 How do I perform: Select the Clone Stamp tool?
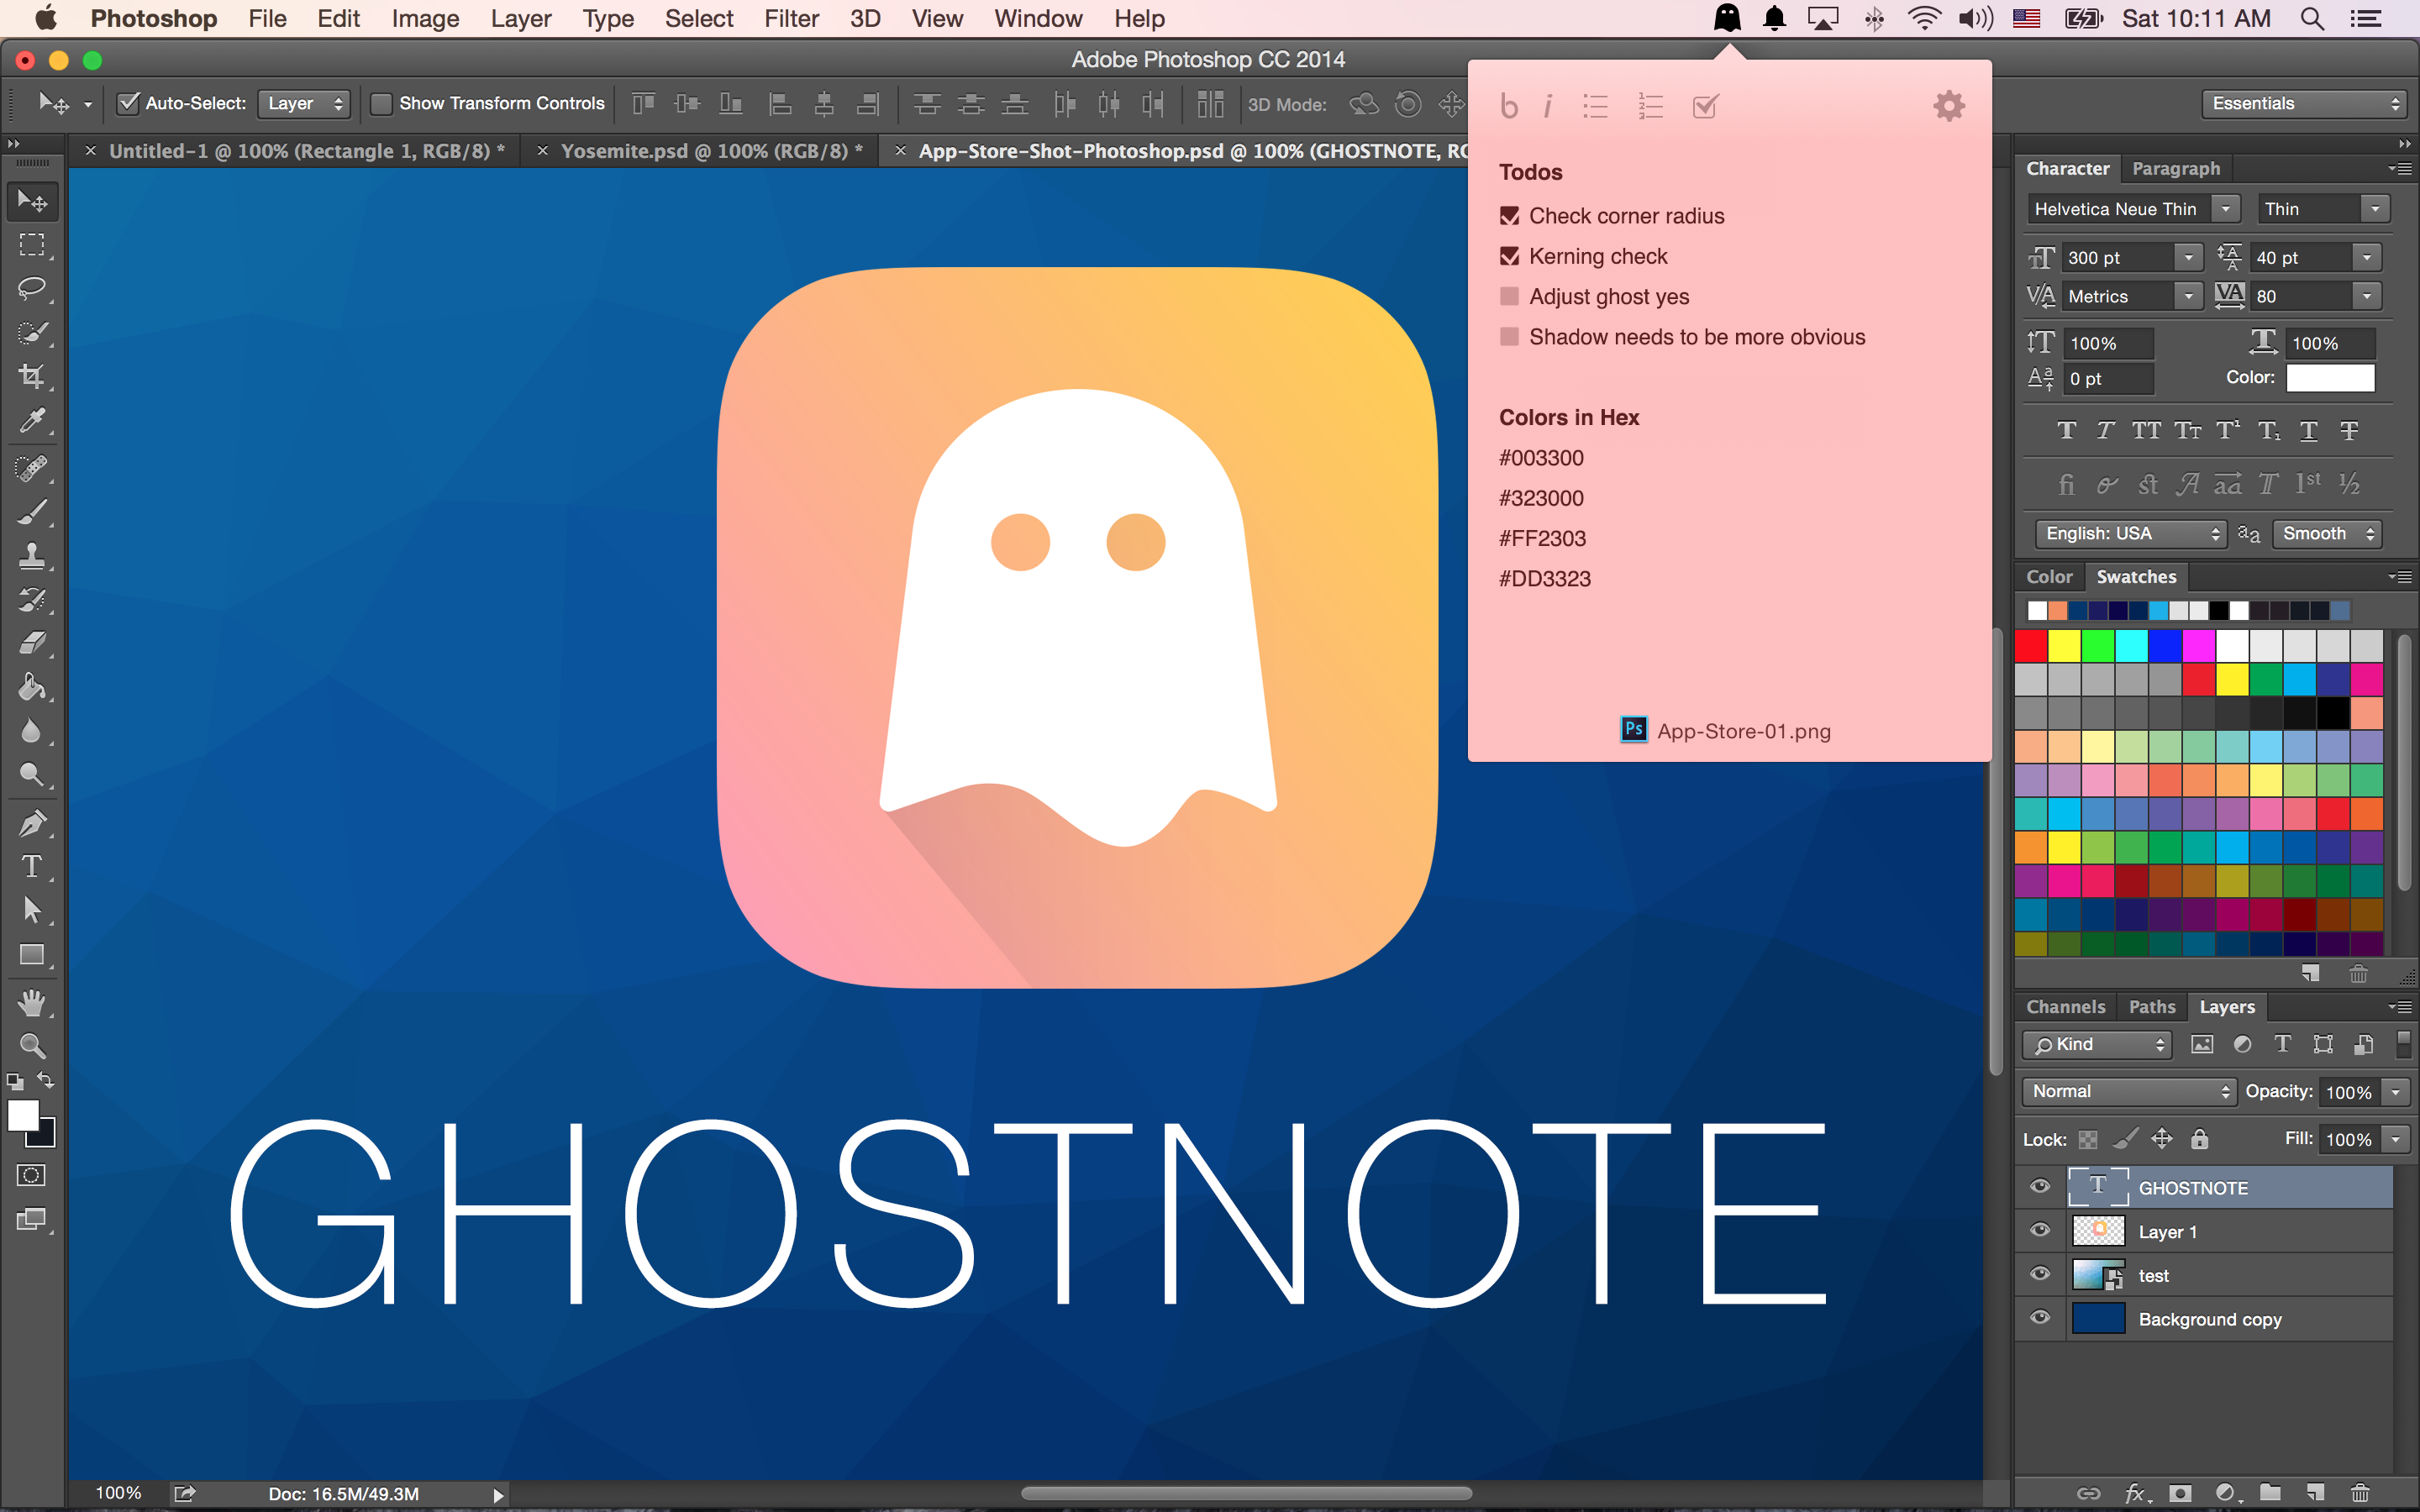(32, 555)
